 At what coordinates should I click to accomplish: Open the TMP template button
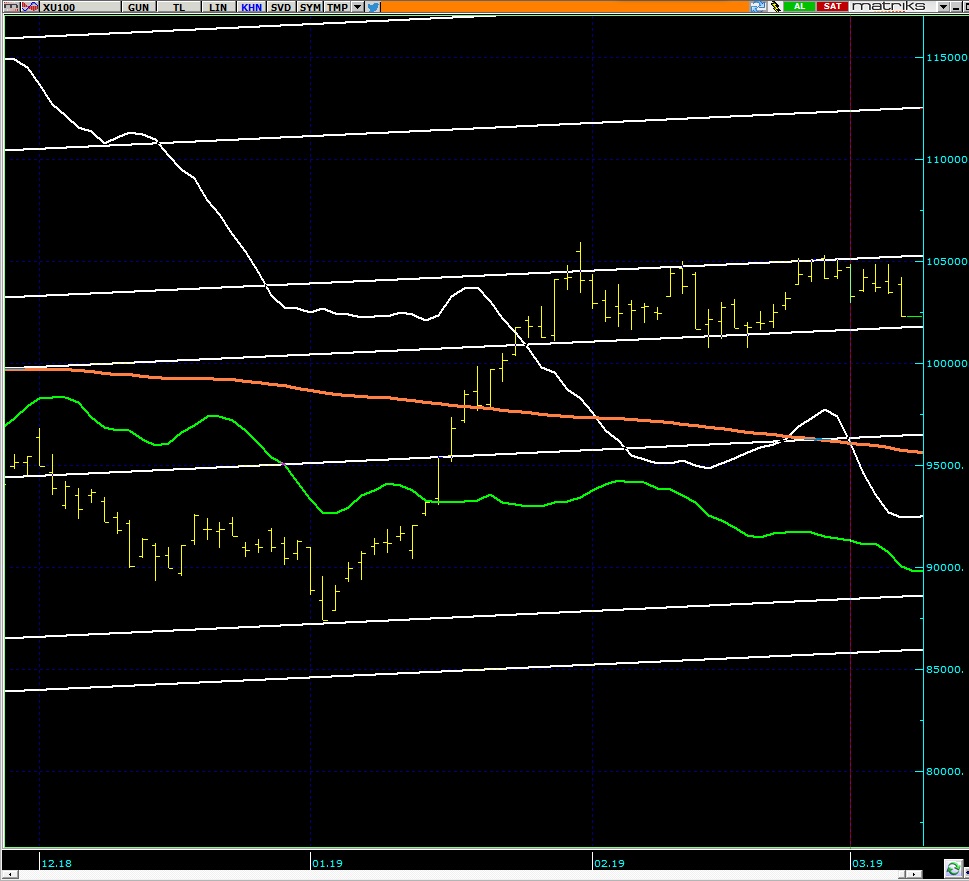coord(337,7)
